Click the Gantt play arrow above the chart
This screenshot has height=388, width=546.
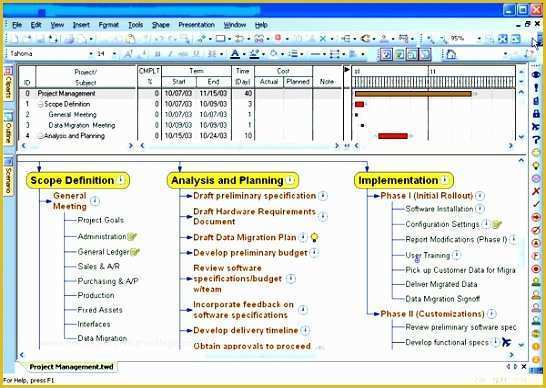coord(347,70)
